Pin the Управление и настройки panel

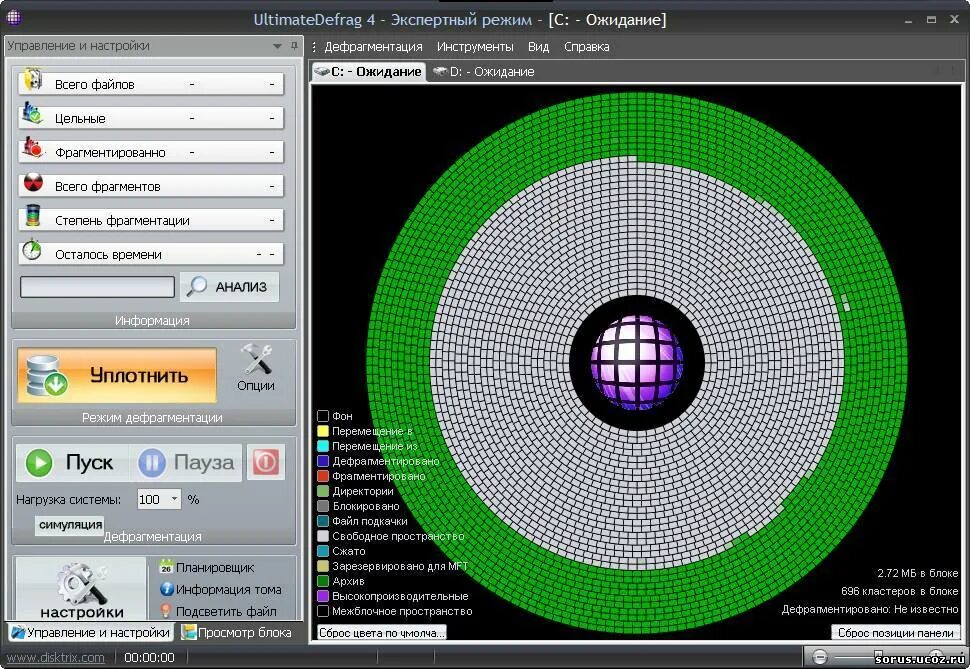[294, 46]
